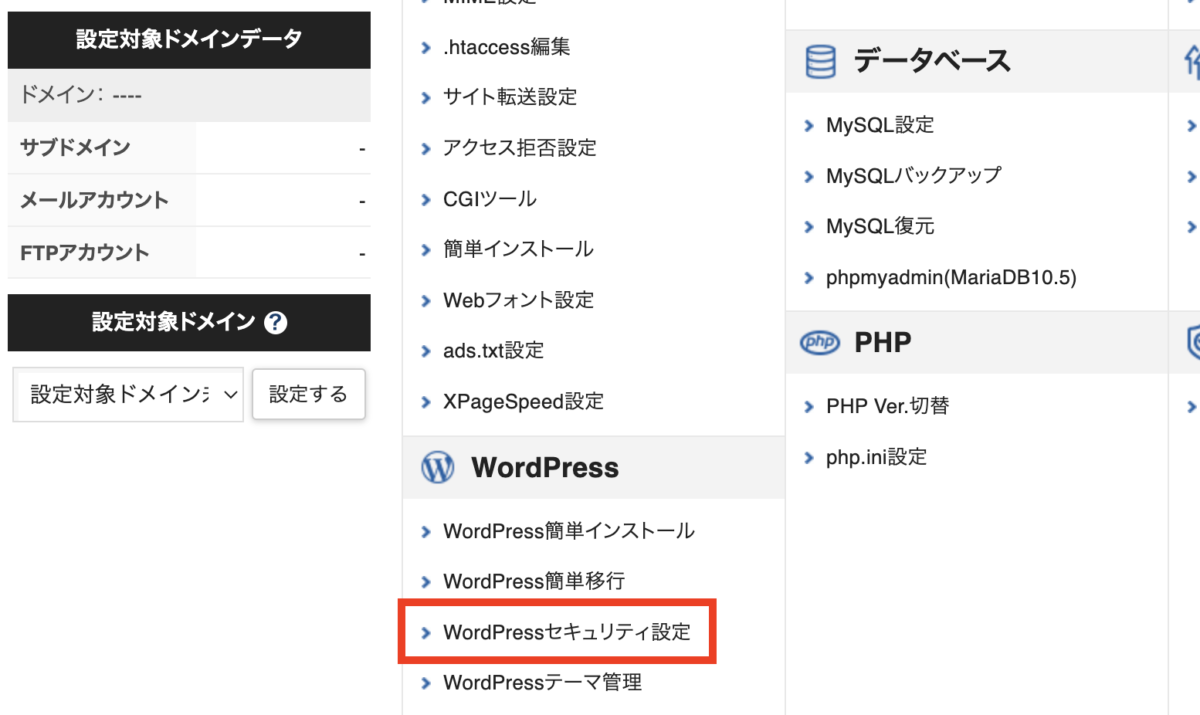Open サイト転送設定

click(x=510, y=97)
